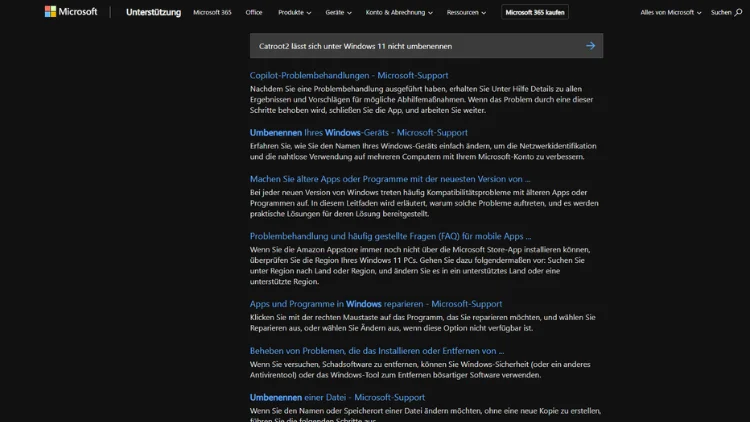750x422 pixels.
Task: Open Problembehandlung und häufig gestellte Fragen link
Action: tap(390, 236)
